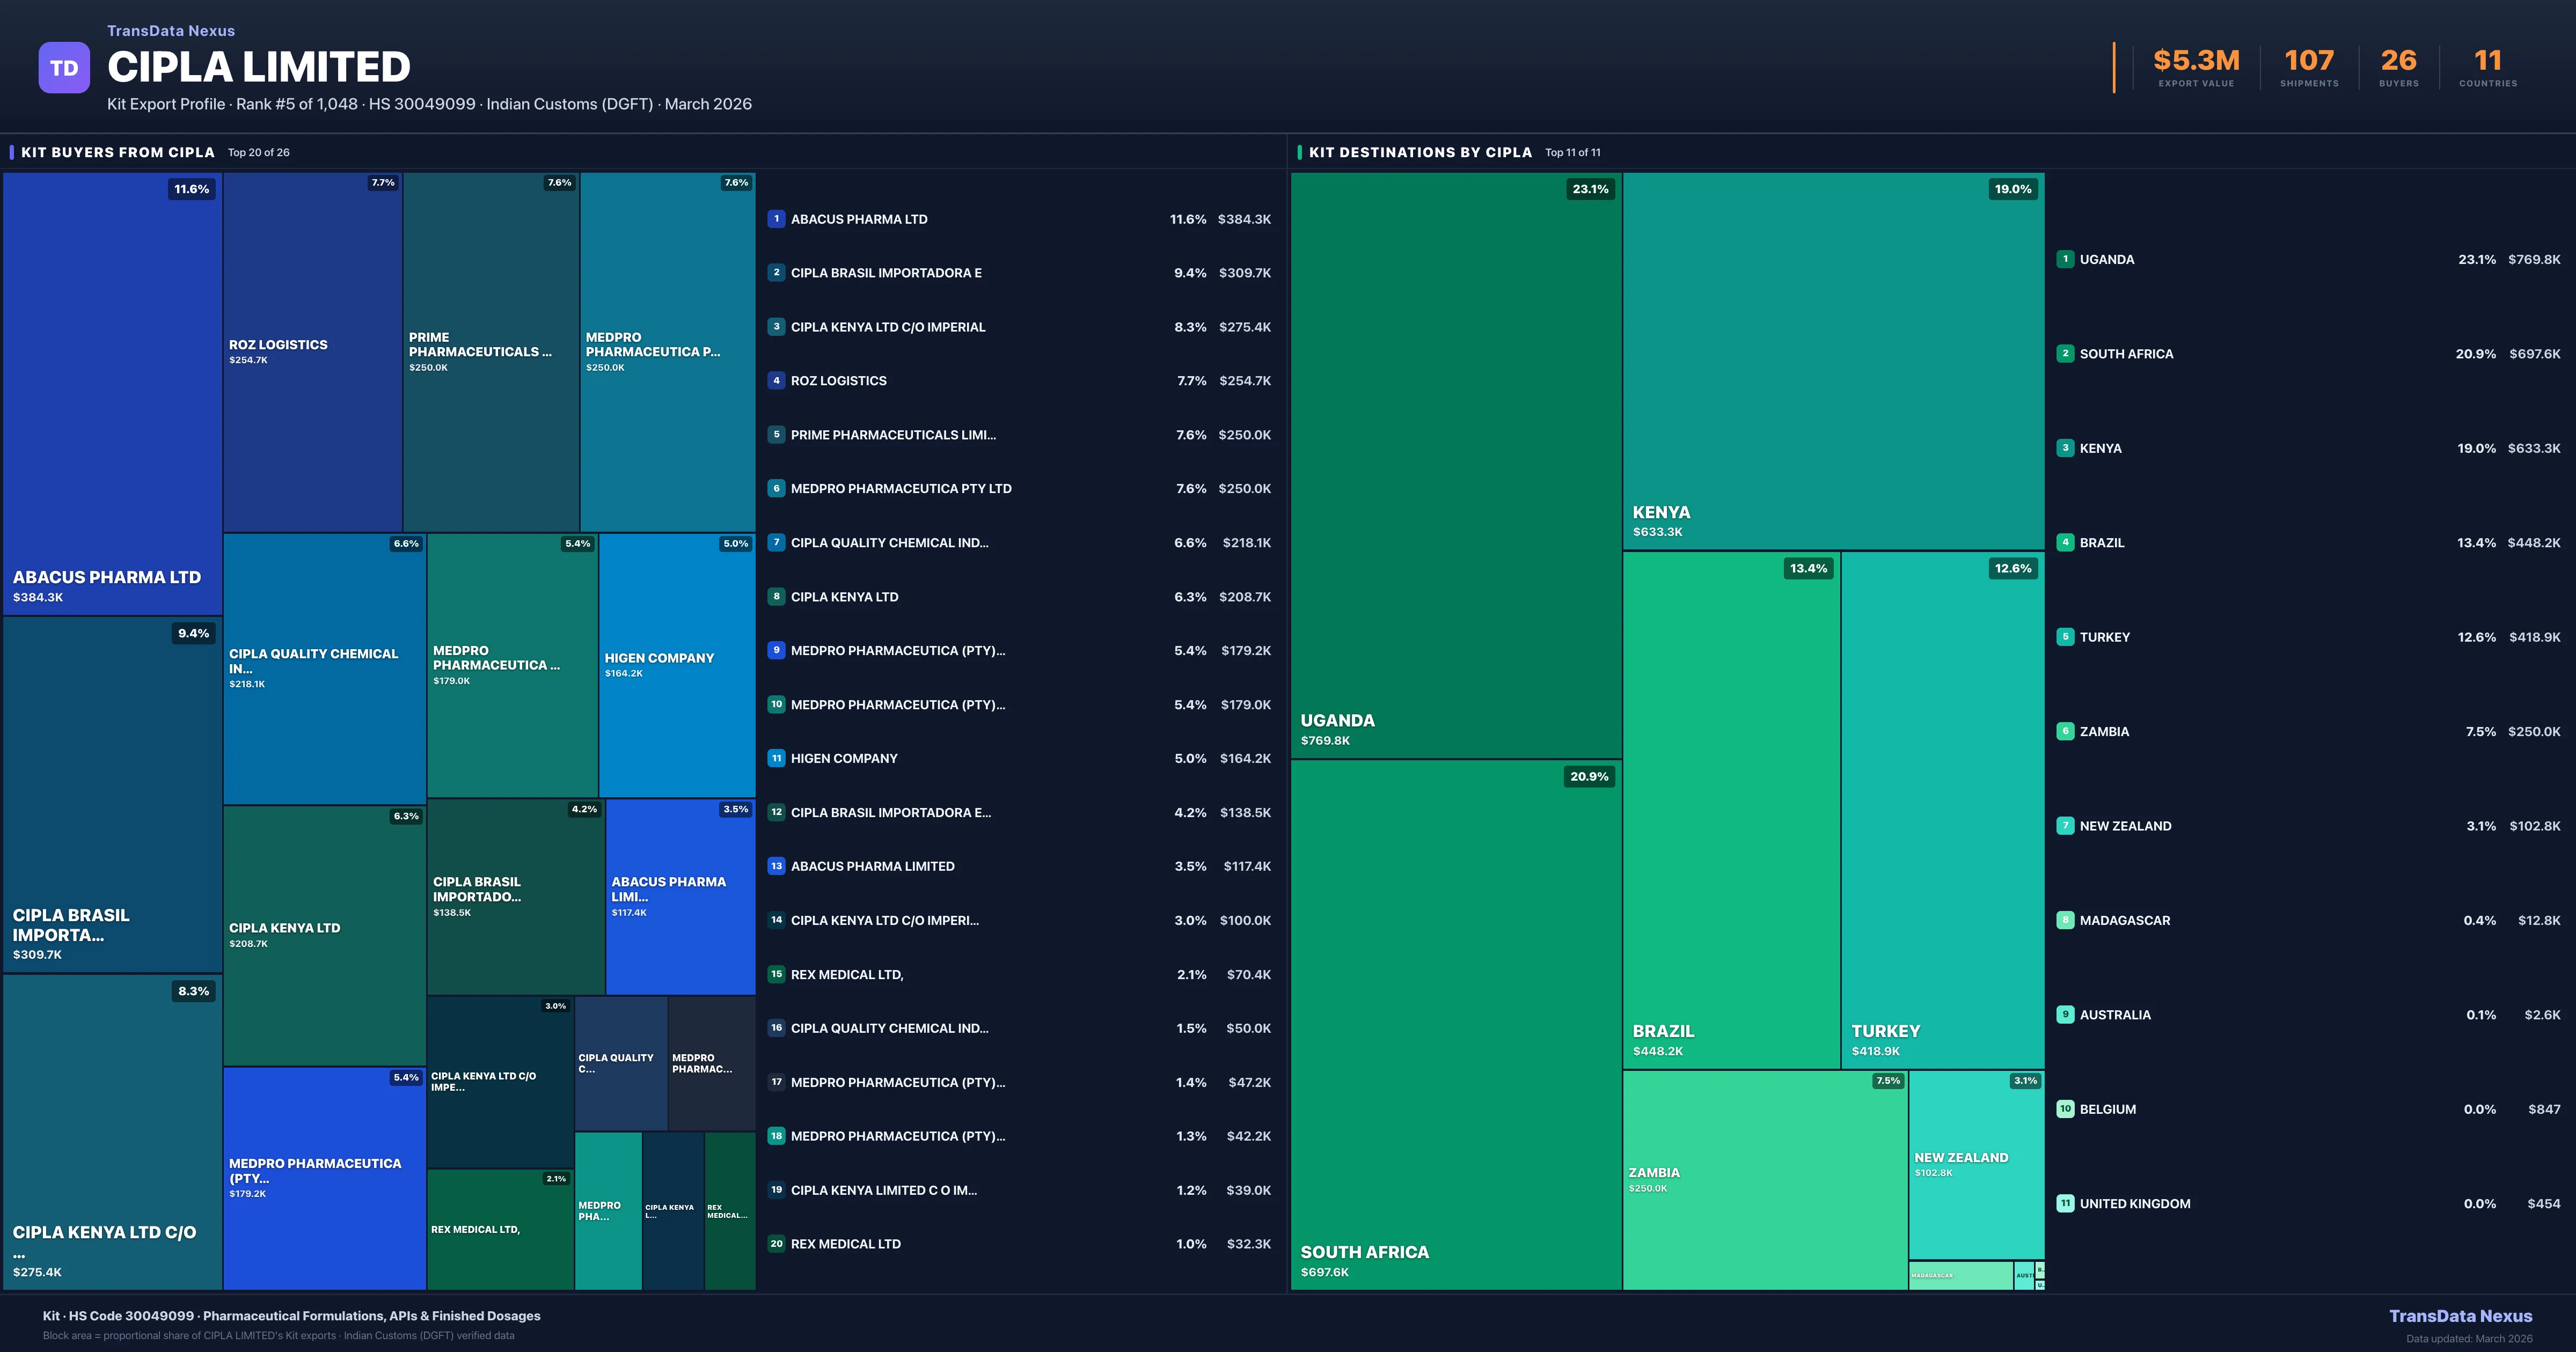Click rank badge 5 beside TURKEY
Screen dimensions: 2576x1352
point(2066,636)
